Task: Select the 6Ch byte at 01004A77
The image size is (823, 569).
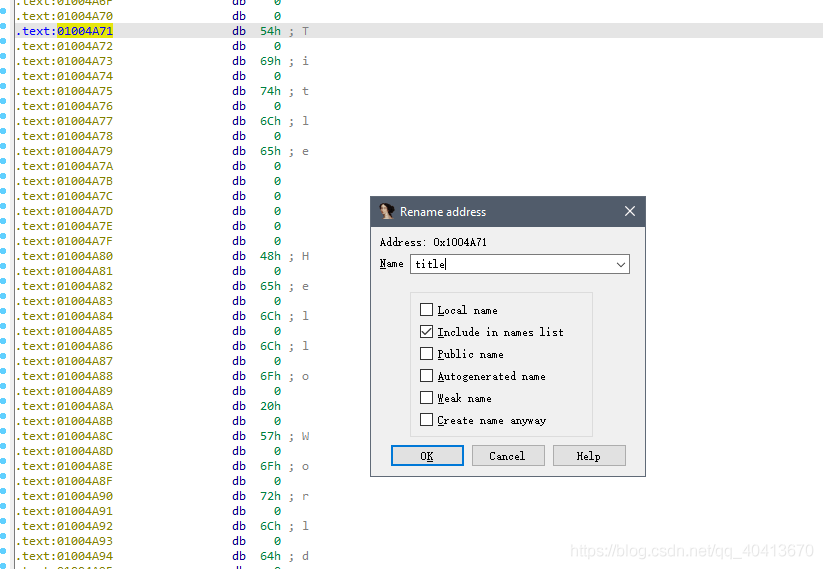Action: [270, 121]
